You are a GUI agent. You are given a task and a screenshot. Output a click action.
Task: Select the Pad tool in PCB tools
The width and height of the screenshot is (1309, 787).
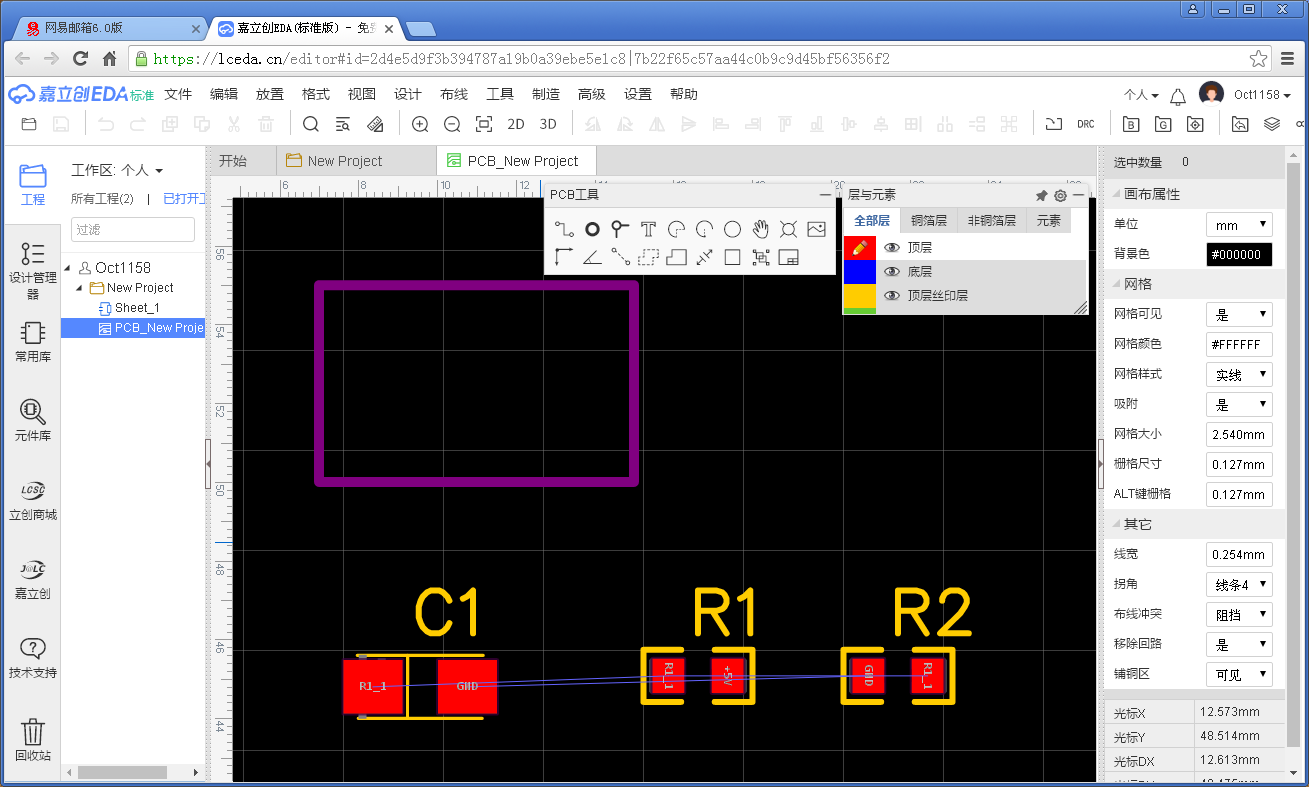click(x=592, y=229)
